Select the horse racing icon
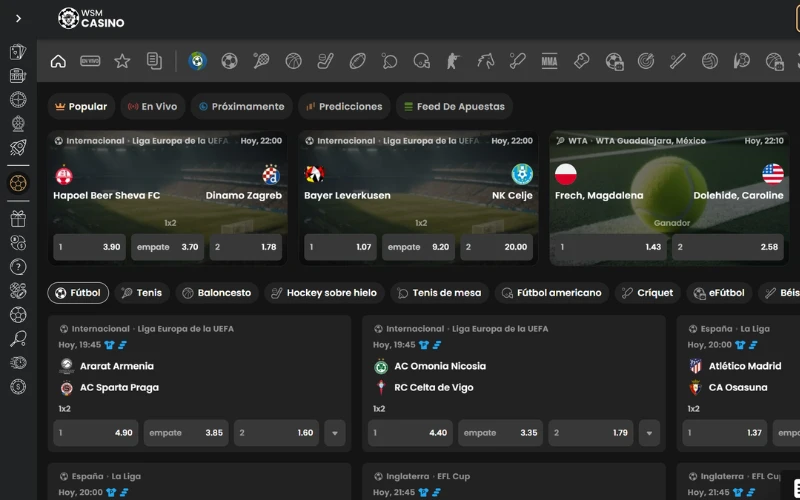The height and width of the screenshot is (500, 800). tap(485, 61)
